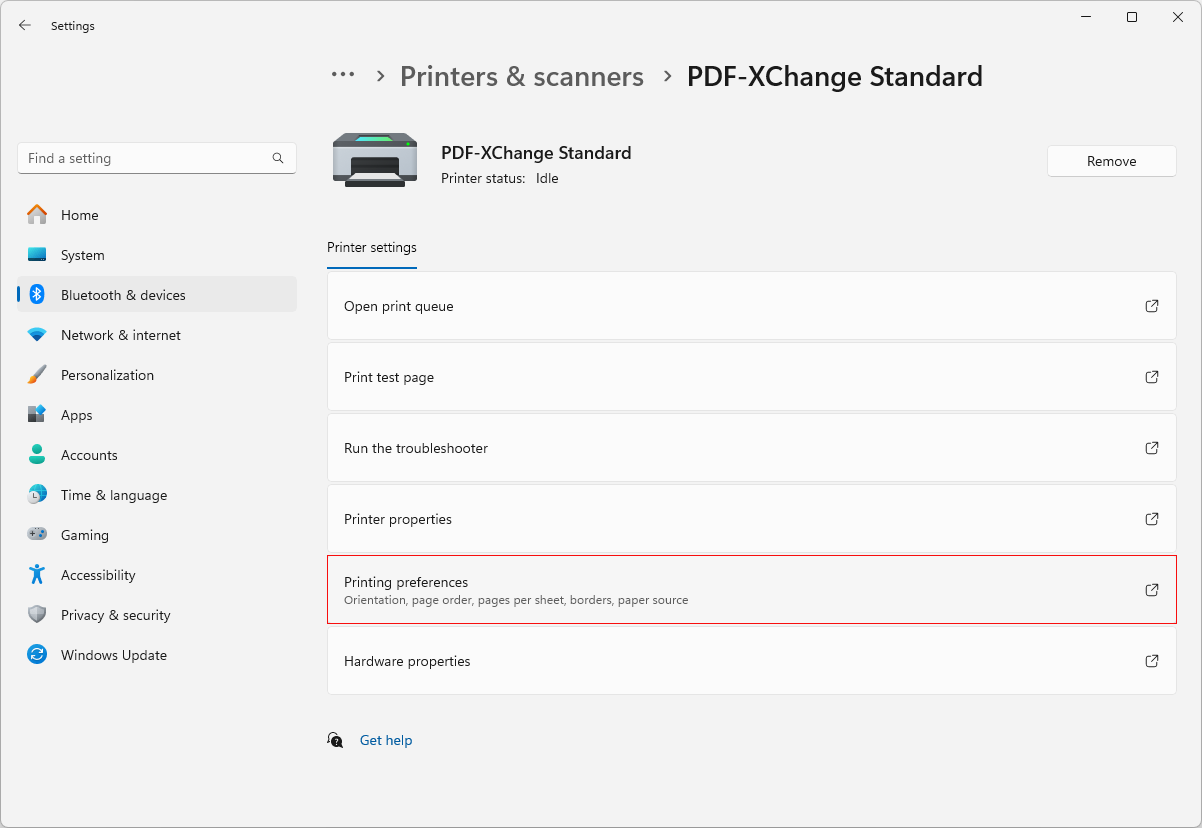Go to Accounts settings
Screen dimensions: 1202x828
coord(157,455)
